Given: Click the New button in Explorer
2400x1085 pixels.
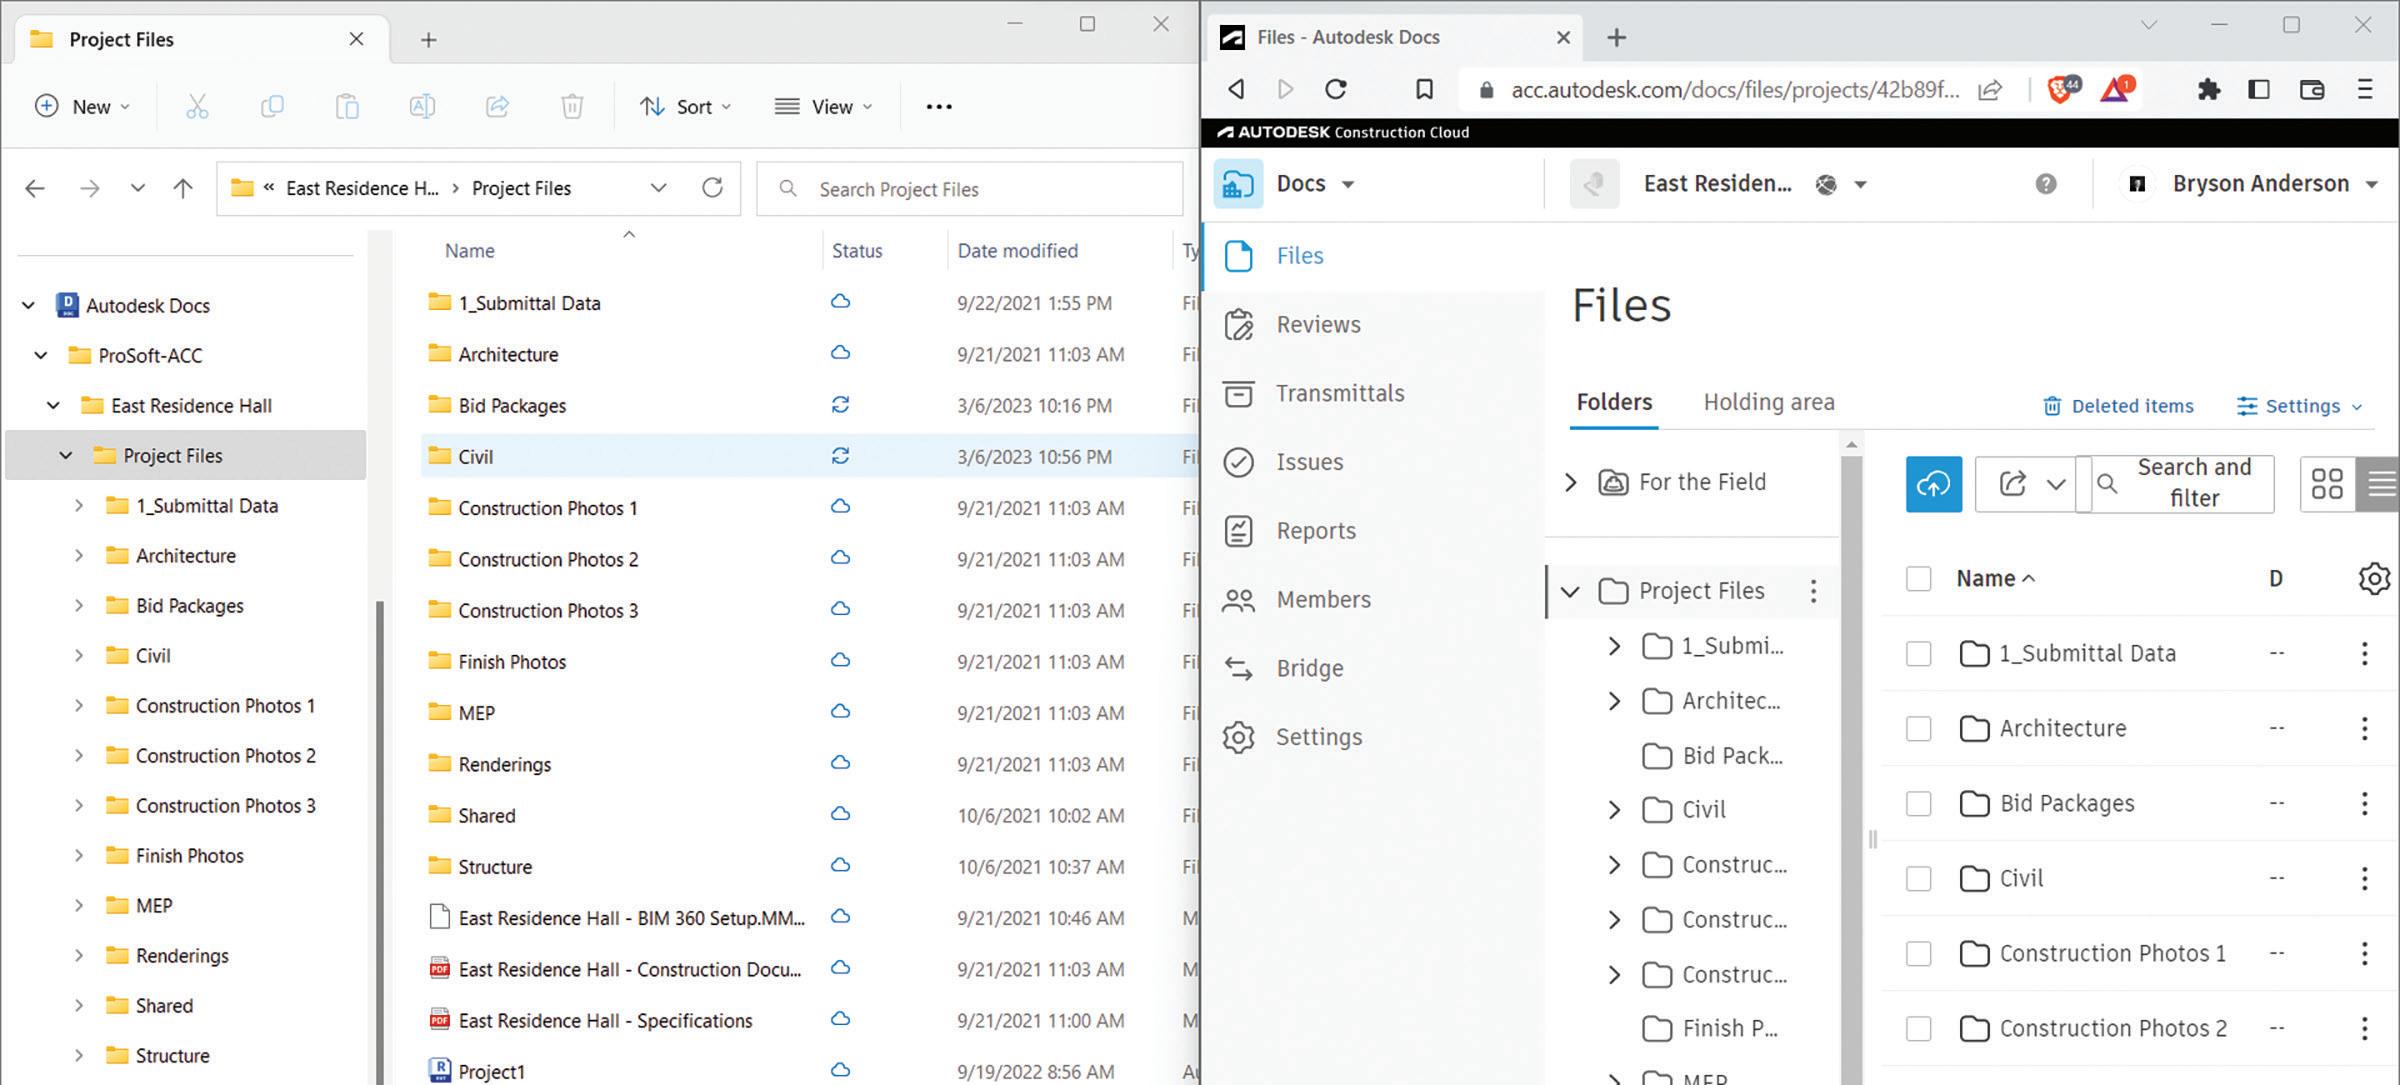Looking at the screenshot, I should (x=84, y=106).
